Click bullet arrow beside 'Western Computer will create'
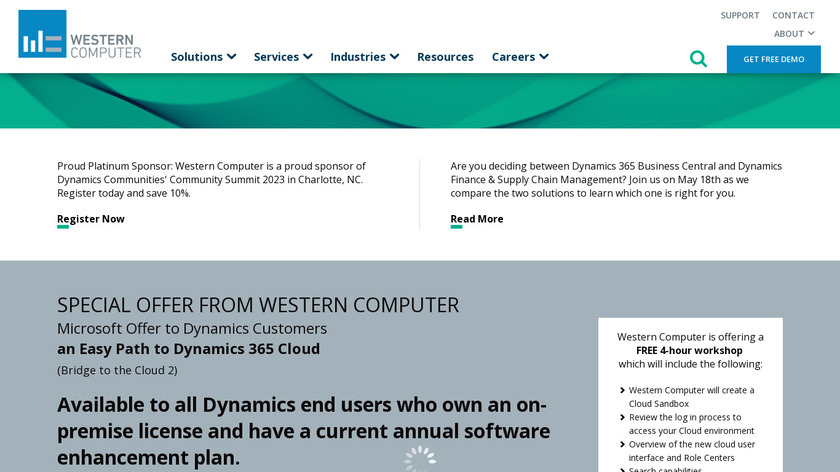Screen dimensions: 840x472 click(622, 391)
